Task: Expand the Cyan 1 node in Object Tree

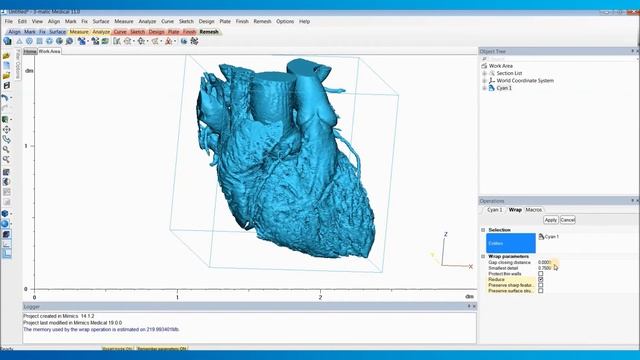Action: coord(484,88)
